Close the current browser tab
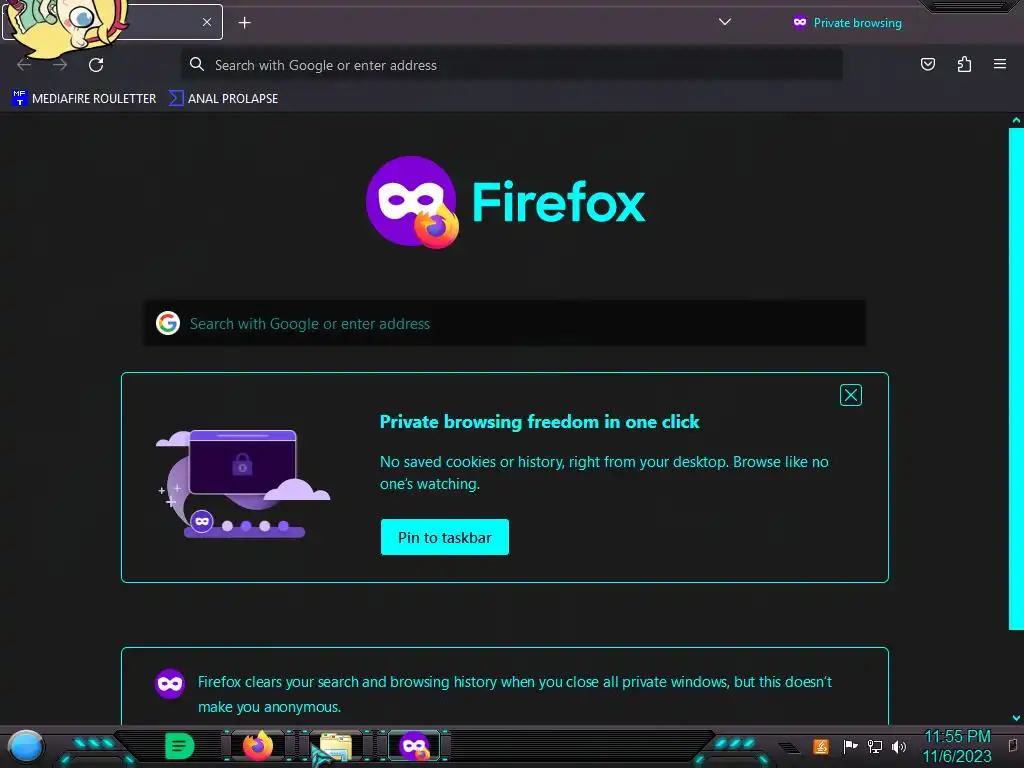The image size is (1024, 768). [206, 22]
